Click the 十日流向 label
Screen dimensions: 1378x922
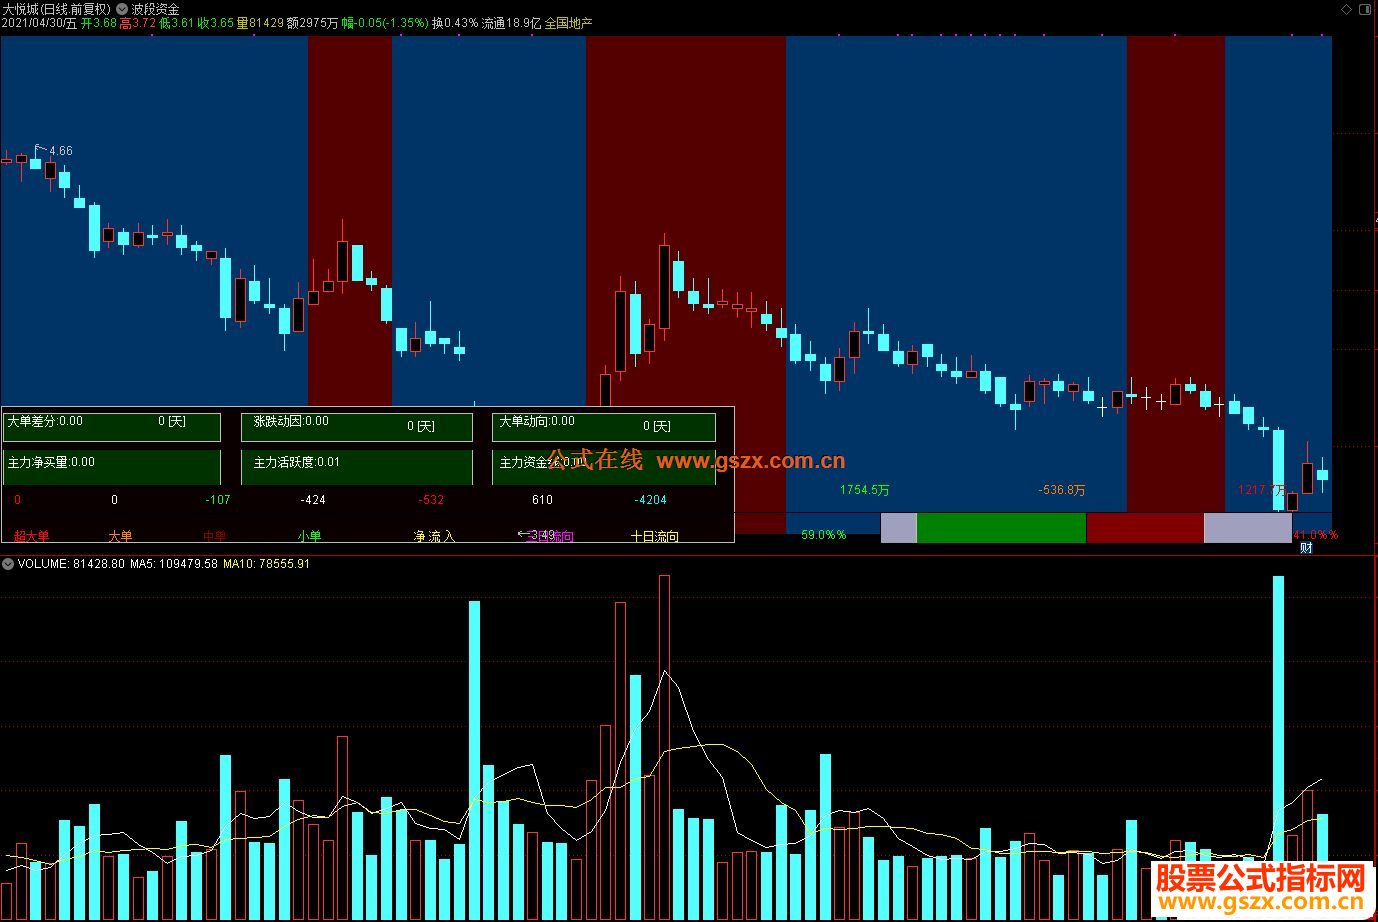point(655,537)
